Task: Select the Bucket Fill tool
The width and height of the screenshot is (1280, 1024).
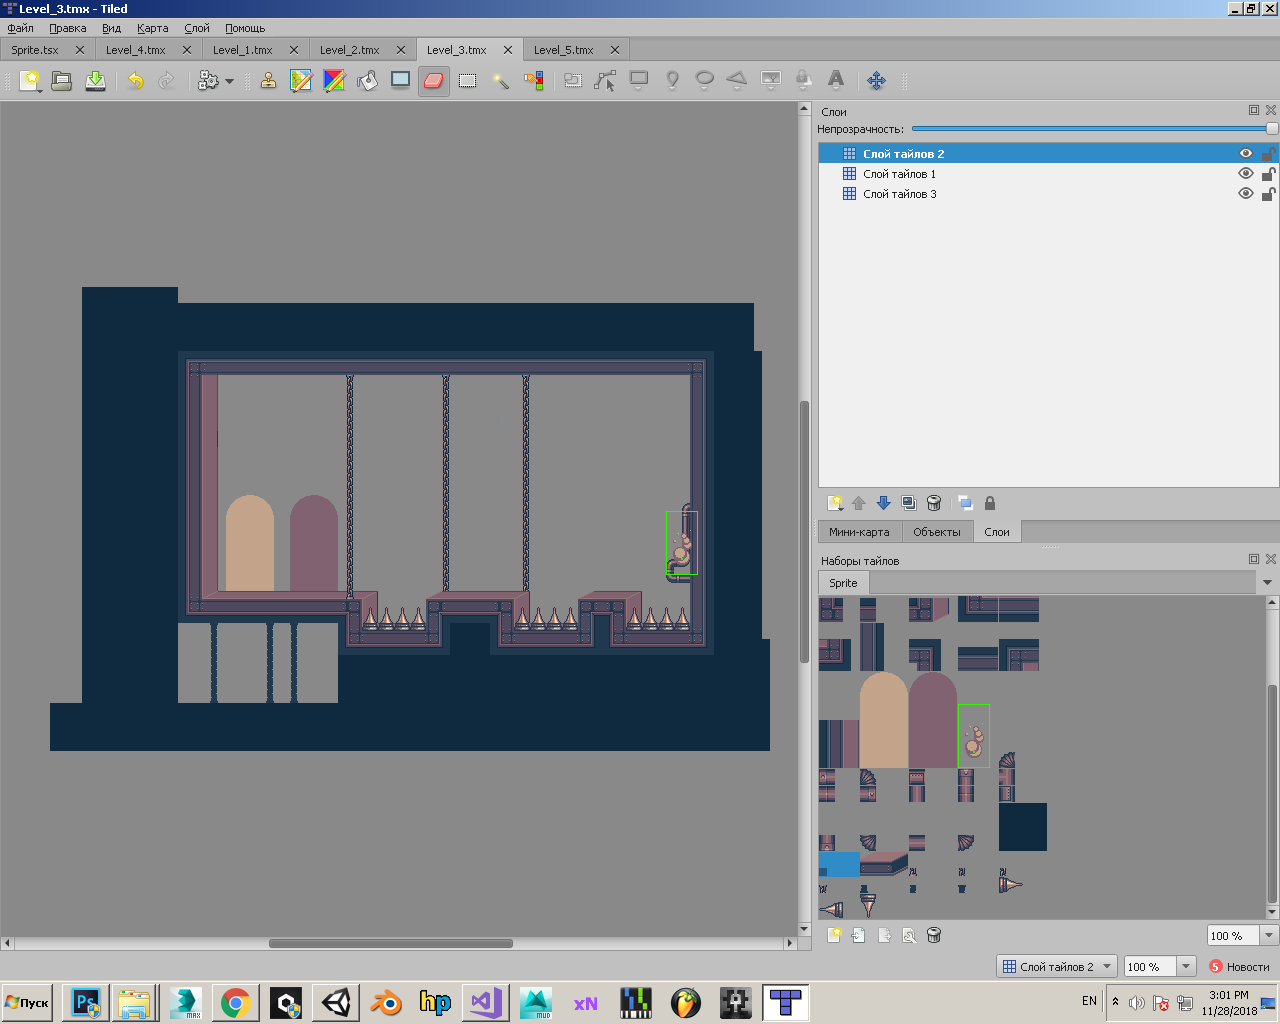Action: [367, 81]
